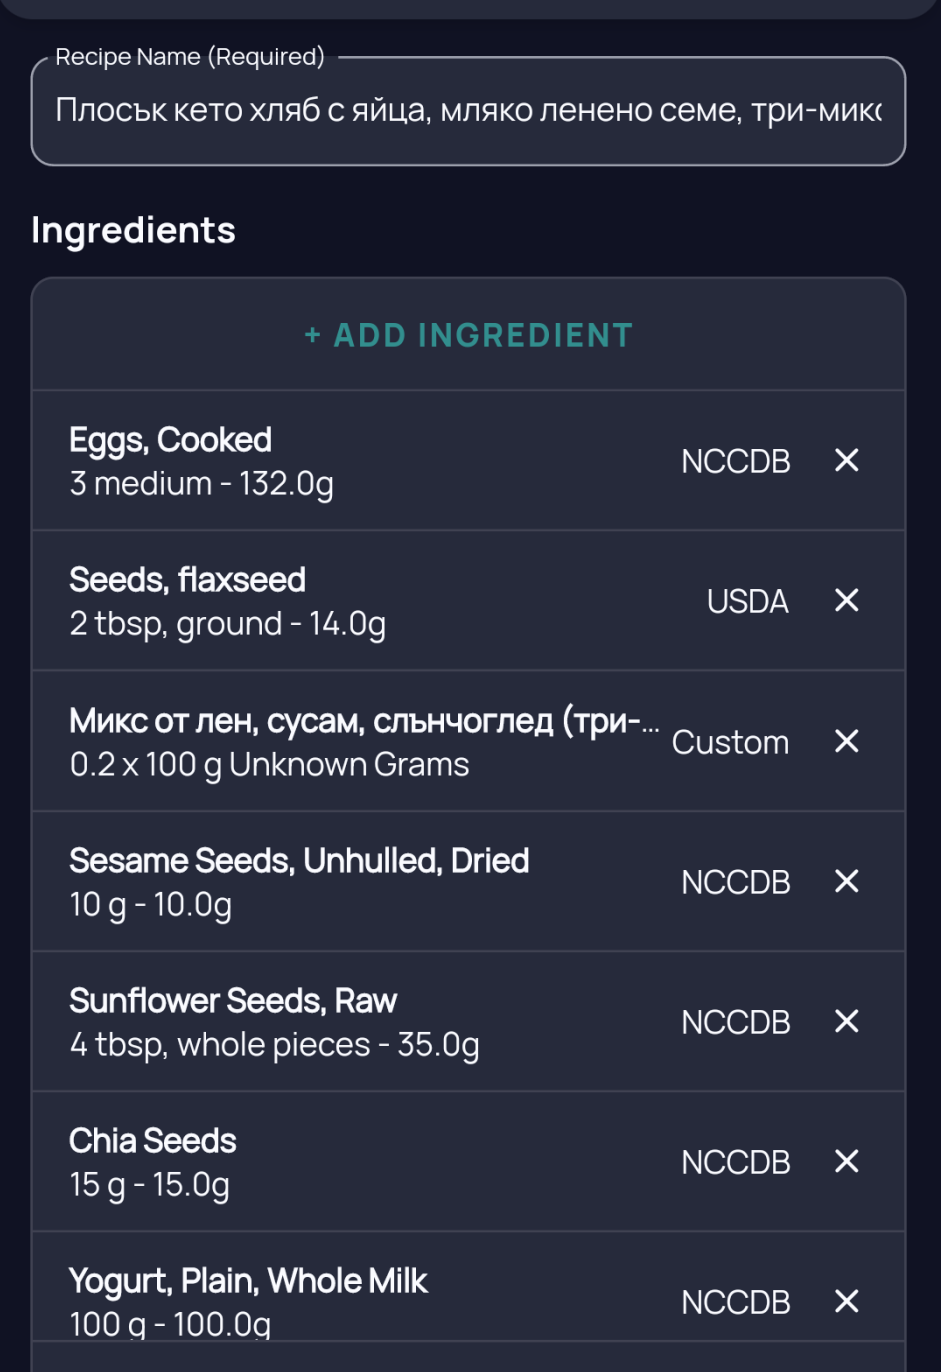Delete Sesame Seeds ingredient using X
The width and height of the screenshot is (941, 1372).
point(846,882)
